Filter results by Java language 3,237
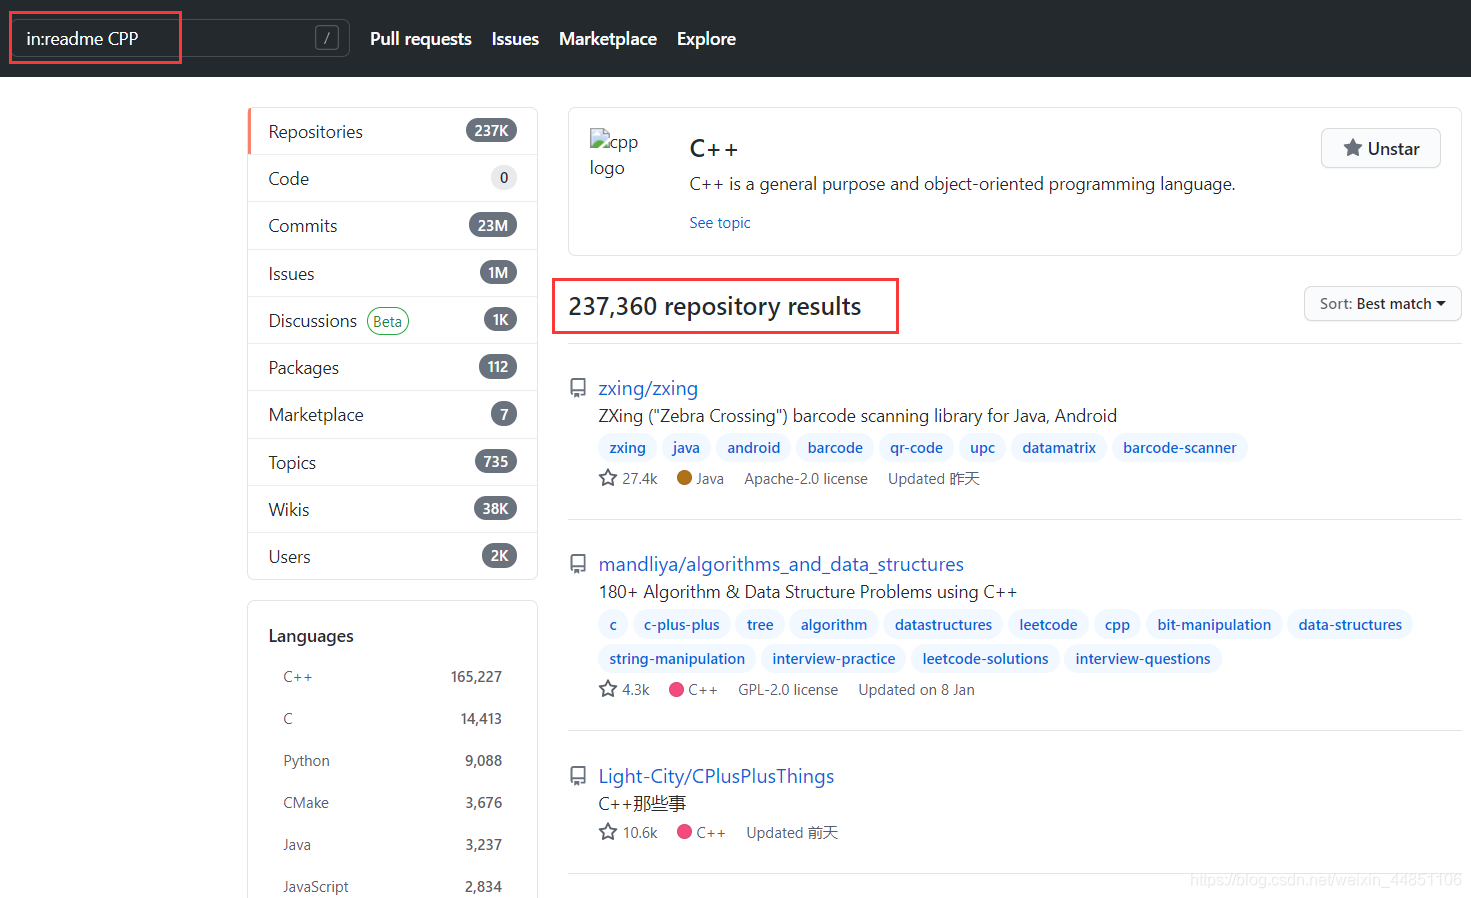 tap(392, 845)
